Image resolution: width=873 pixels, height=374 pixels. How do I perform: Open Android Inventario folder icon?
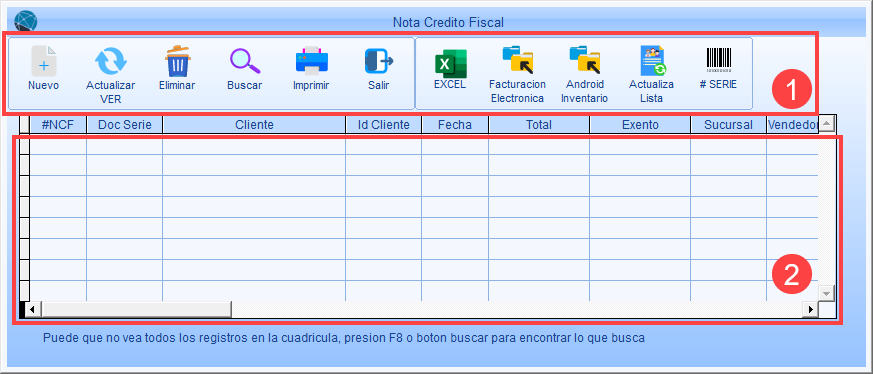(x=584, y=60)
